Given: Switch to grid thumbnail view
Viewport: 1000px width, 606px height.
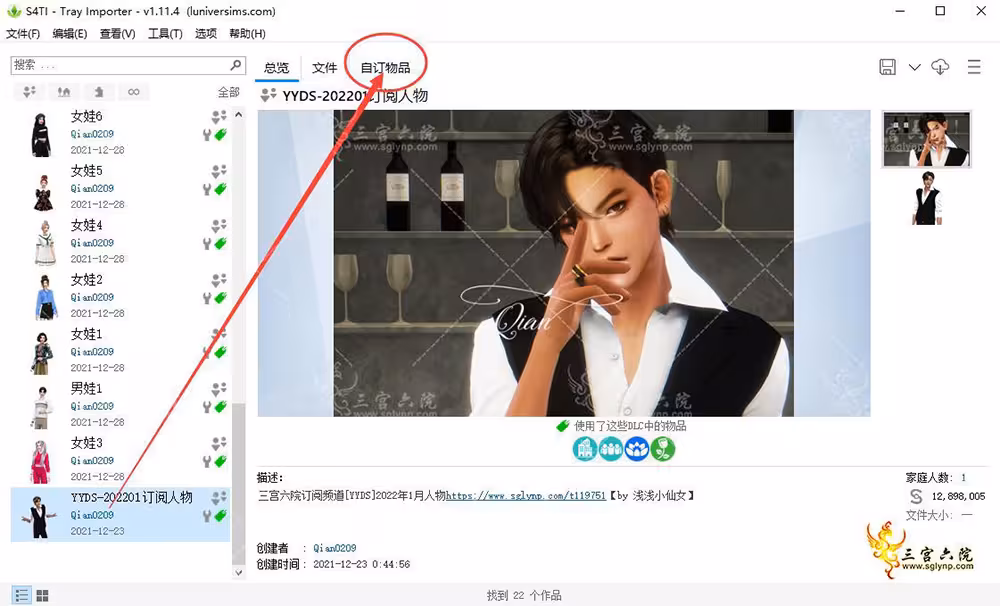Looking at the screenshot, I should pyautogui.click(x=43, y=595).
